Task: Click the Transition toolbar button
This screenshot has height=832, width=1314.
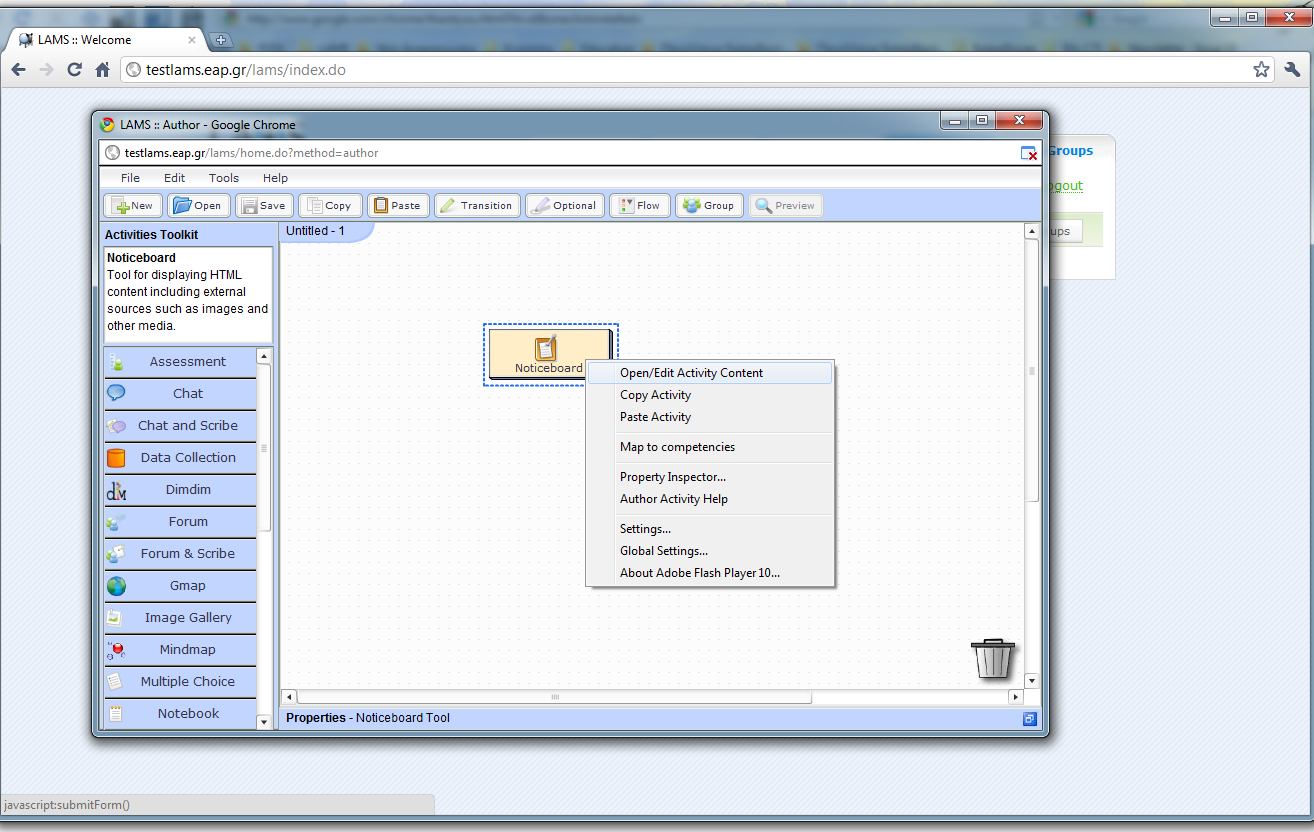Action: tap(477, 205)
